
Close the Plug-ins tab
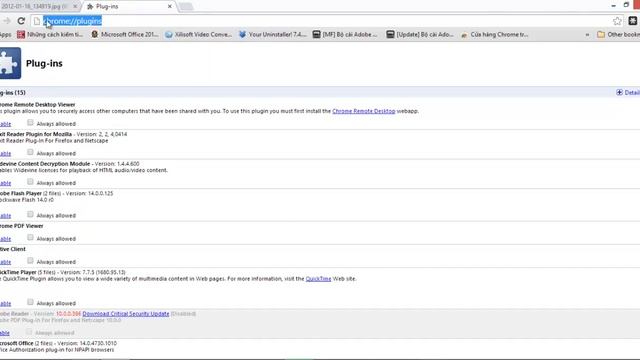tap(169, 7)
